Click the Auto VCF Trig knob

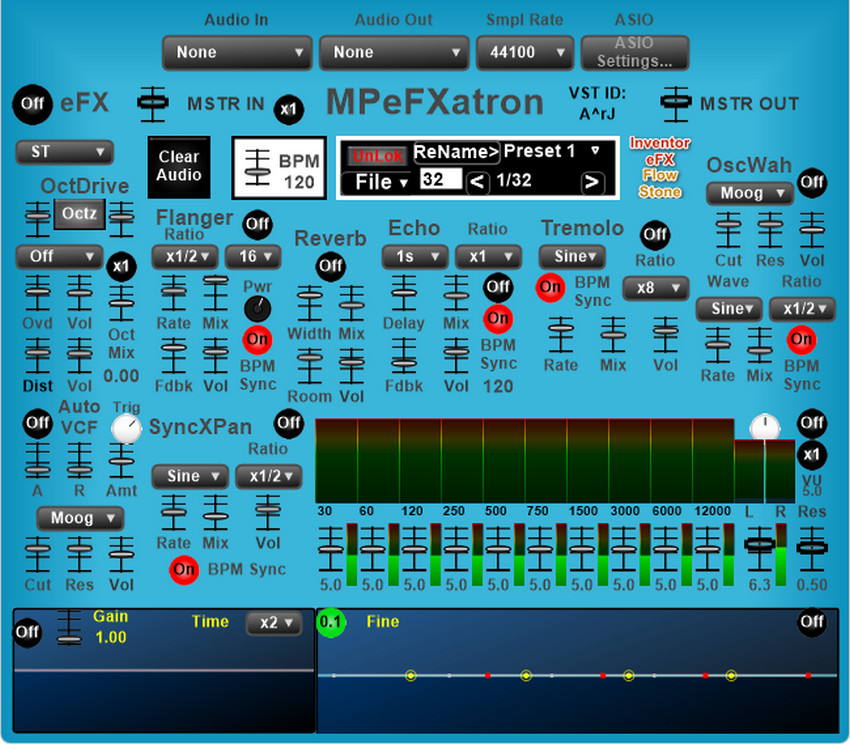coord(126,429)
